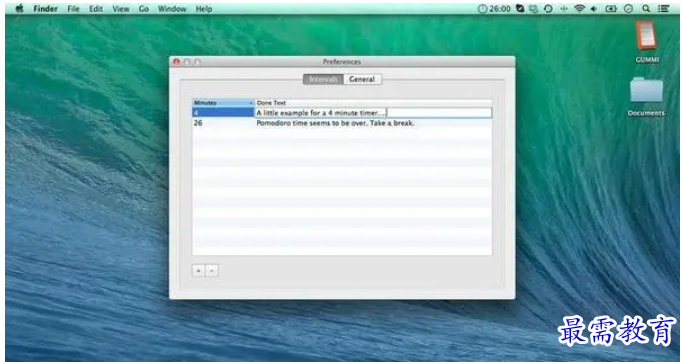Remove interval with the minus button

coord(212,271)
